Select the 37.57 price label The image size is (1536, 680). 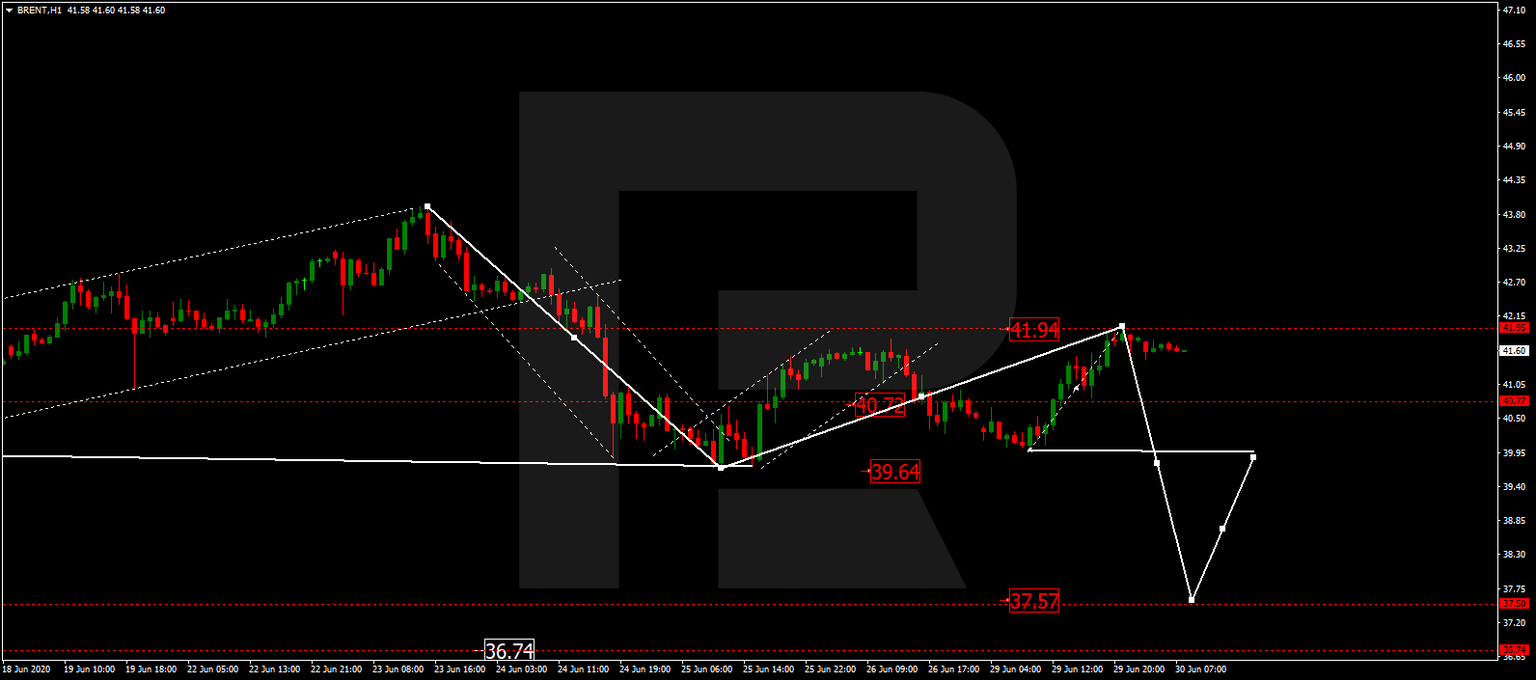[x=1033, y=602]
